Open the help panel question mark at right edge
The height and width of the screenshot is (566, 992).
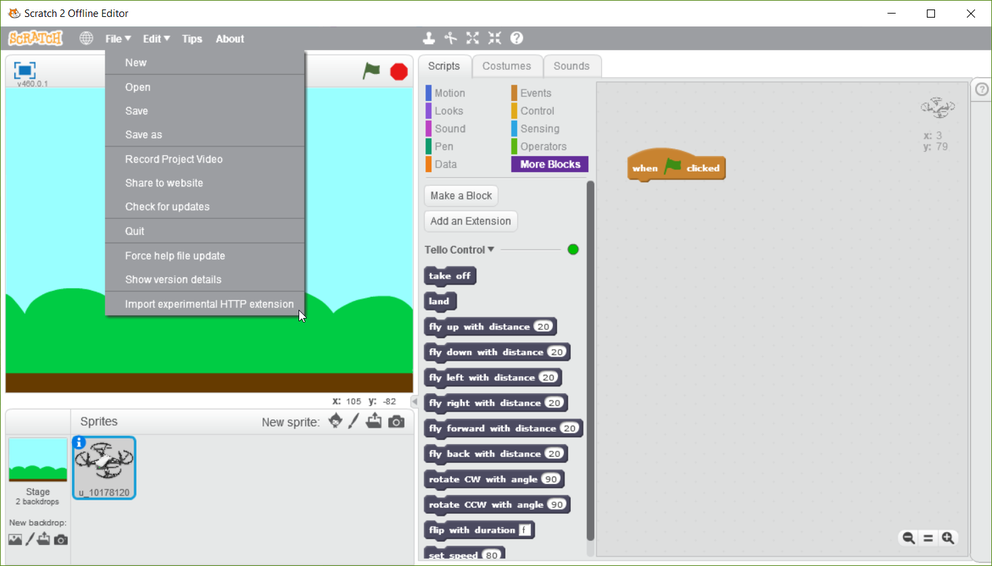click(x=981, y=89)
